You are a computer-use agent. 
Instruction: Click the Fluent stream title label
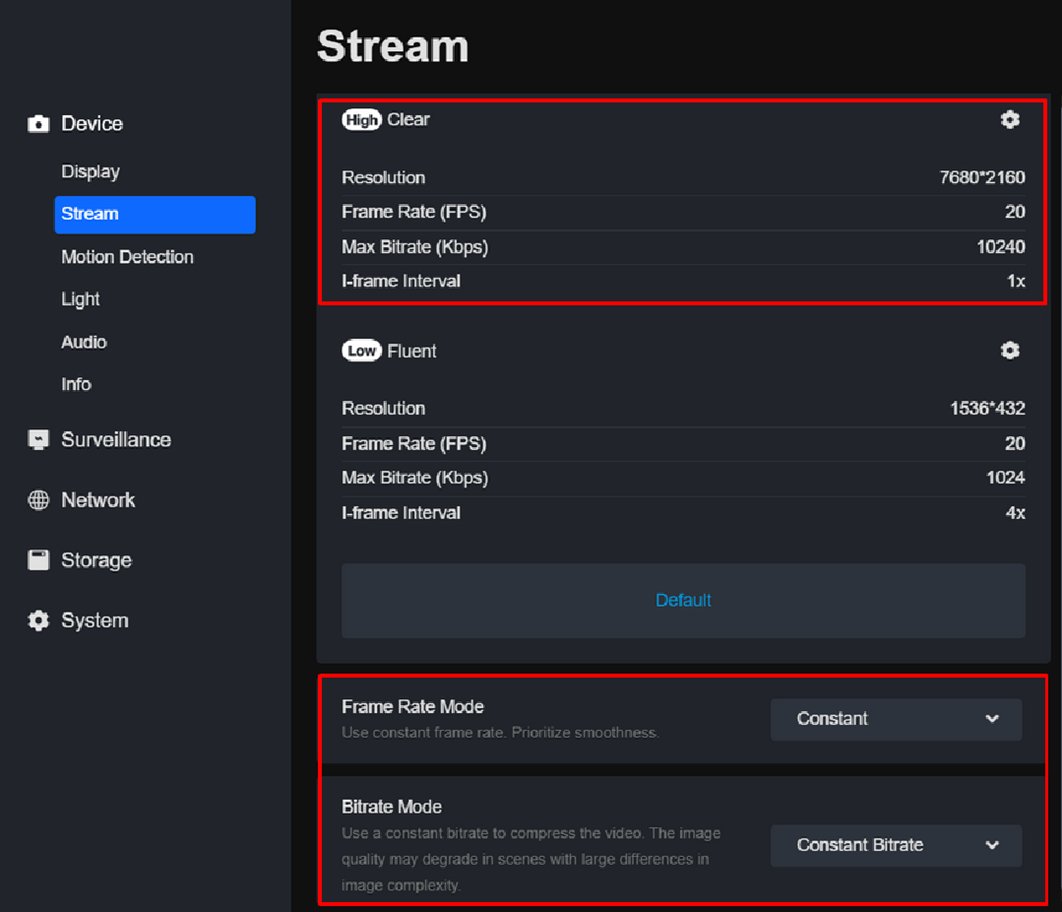pos(412,351)
